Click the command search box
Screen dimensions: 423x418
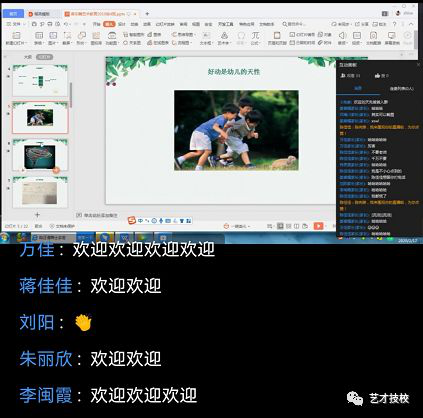(x=294, y=24)
